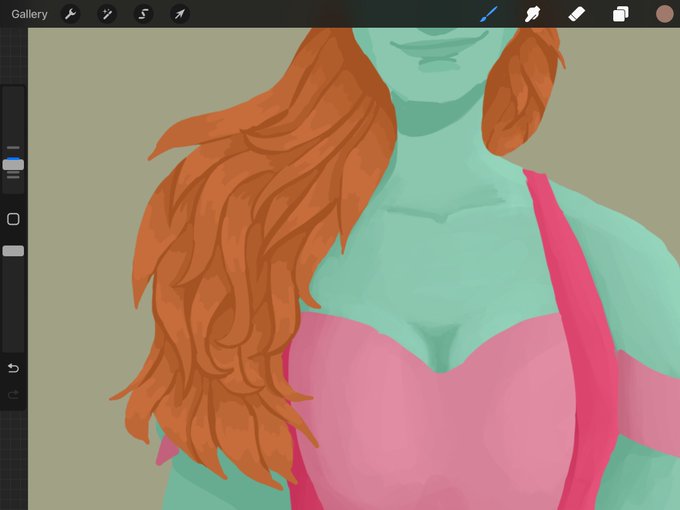Click the lower opacity slider track
The width and height of the screenshot is (680, 510).
tap(13, 304)
